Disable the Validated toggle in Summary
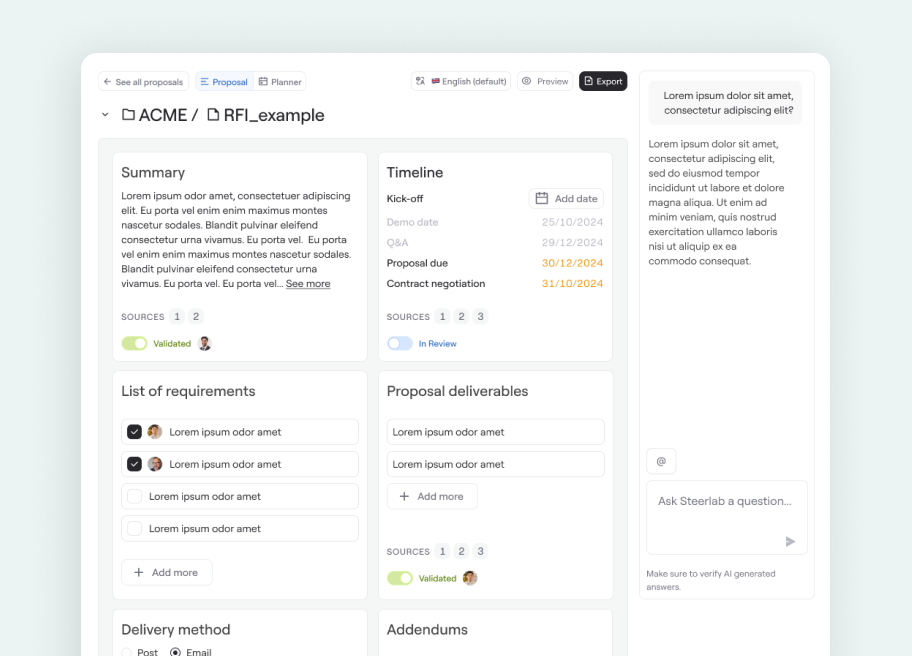 (133, 343)
